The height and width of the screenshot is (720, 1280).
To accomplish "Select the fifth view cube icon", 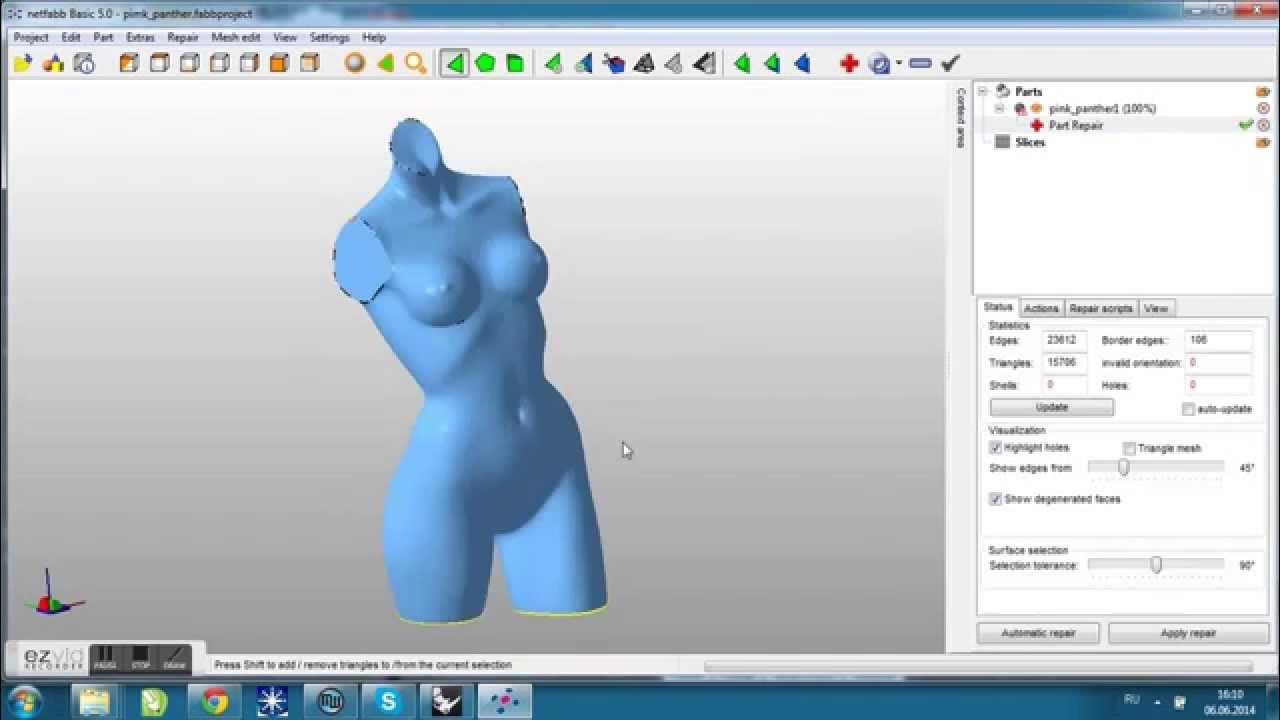I will tap(249, 64).
